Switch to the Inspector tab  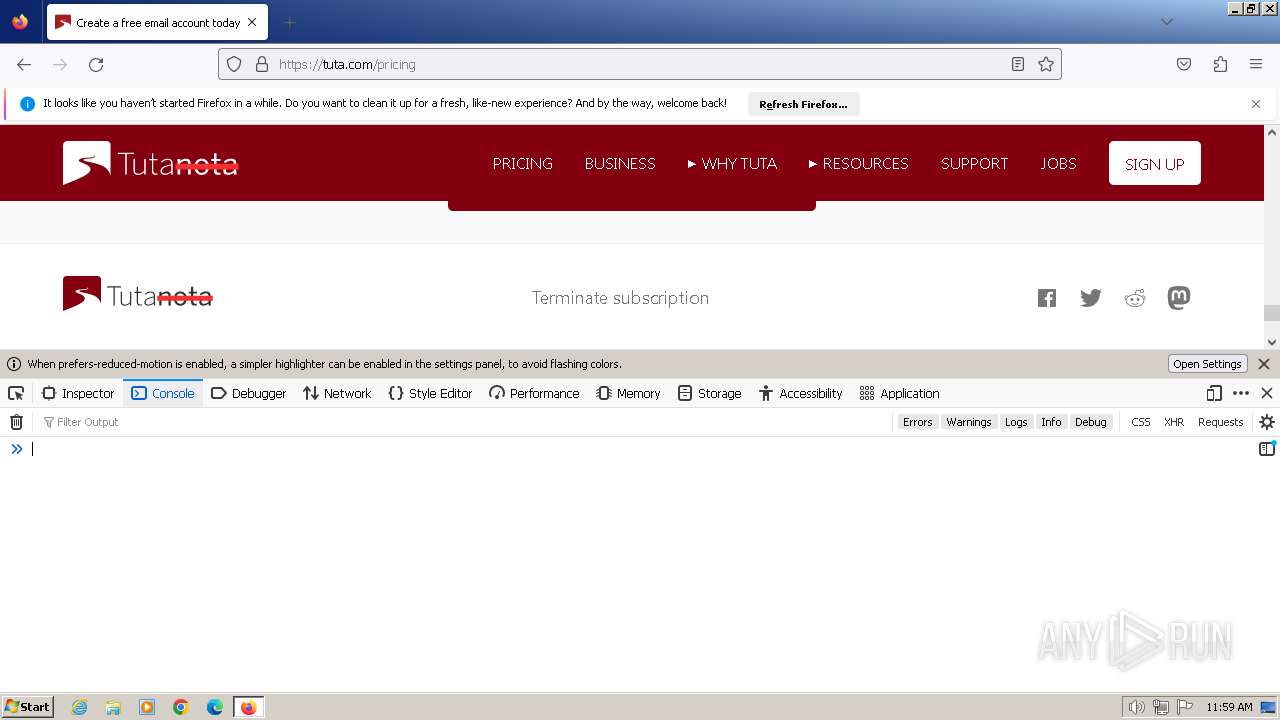(x=78, y=393)
